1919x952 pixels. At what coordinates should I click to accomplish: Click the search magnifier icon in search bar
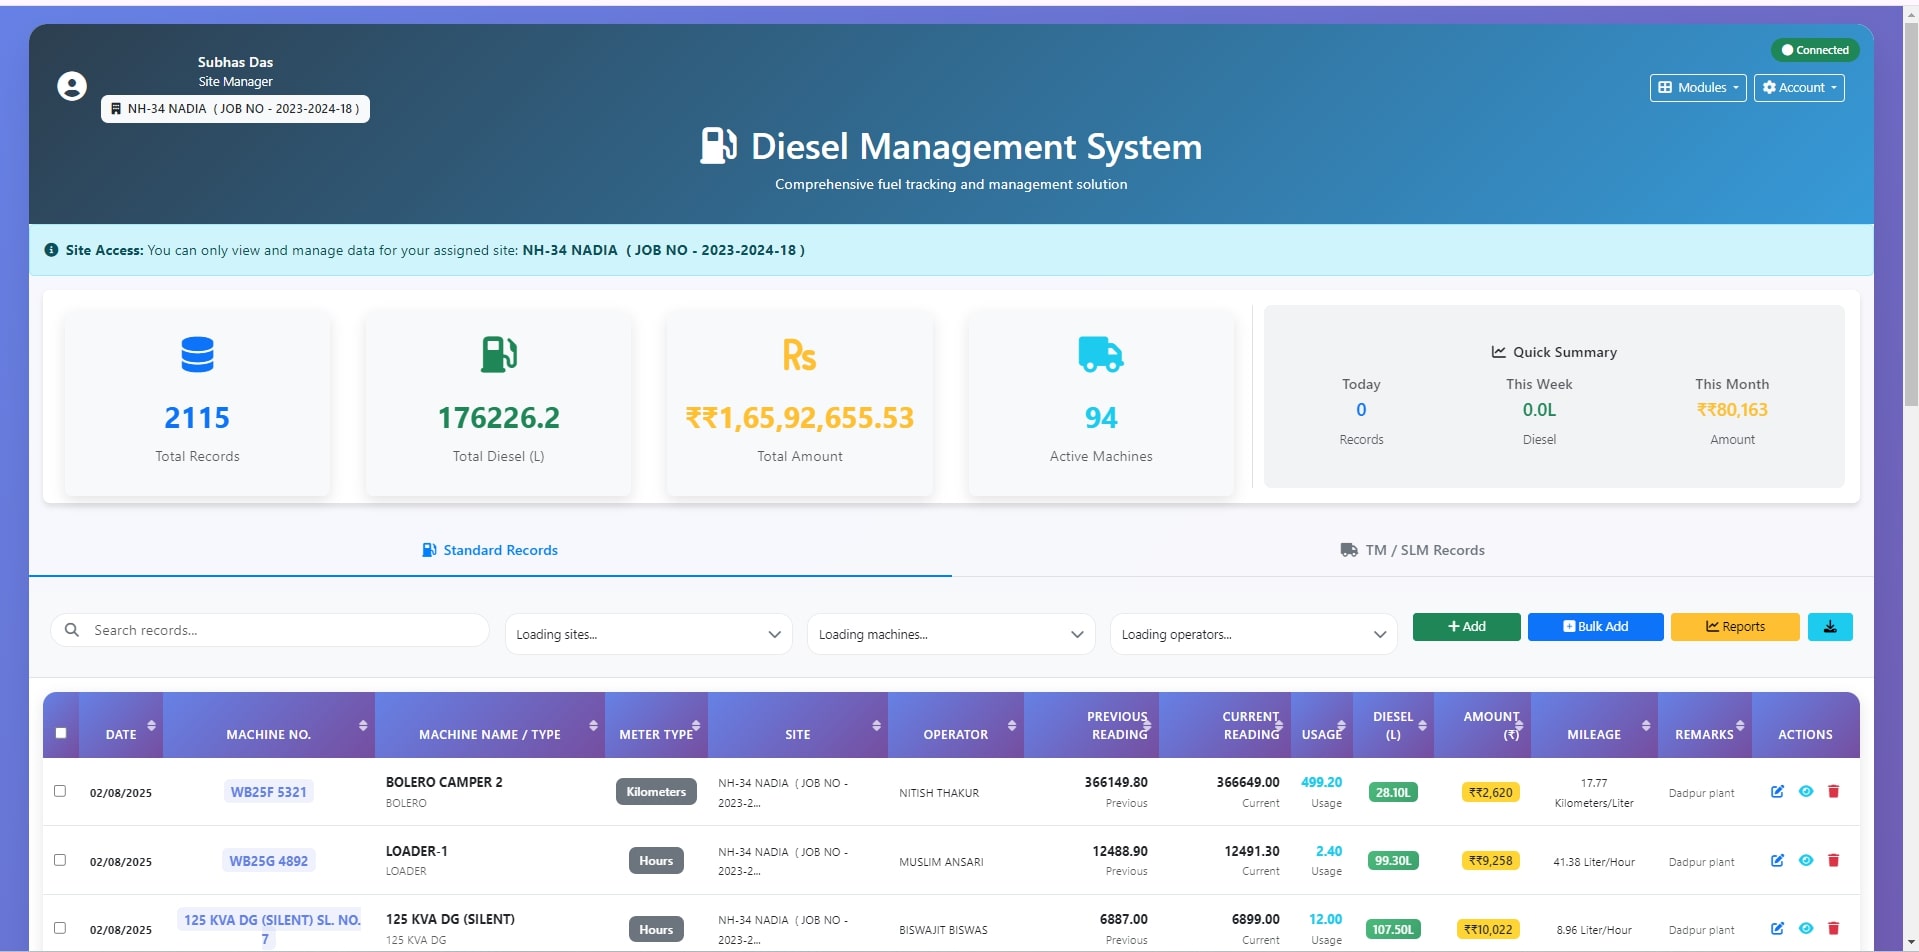[71, 630]
